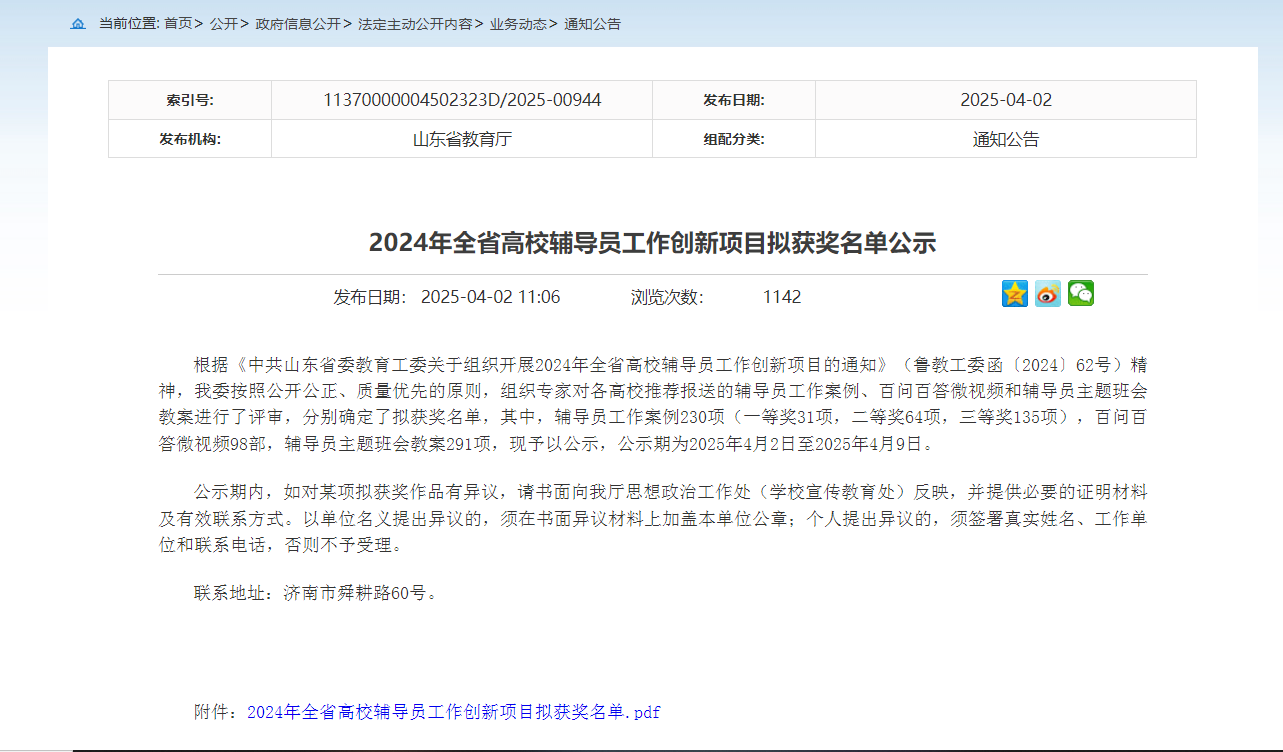Click the 索引号 label cell in the table
The height and width of the screenshot is (752, 1283).
tap(190, 100)
